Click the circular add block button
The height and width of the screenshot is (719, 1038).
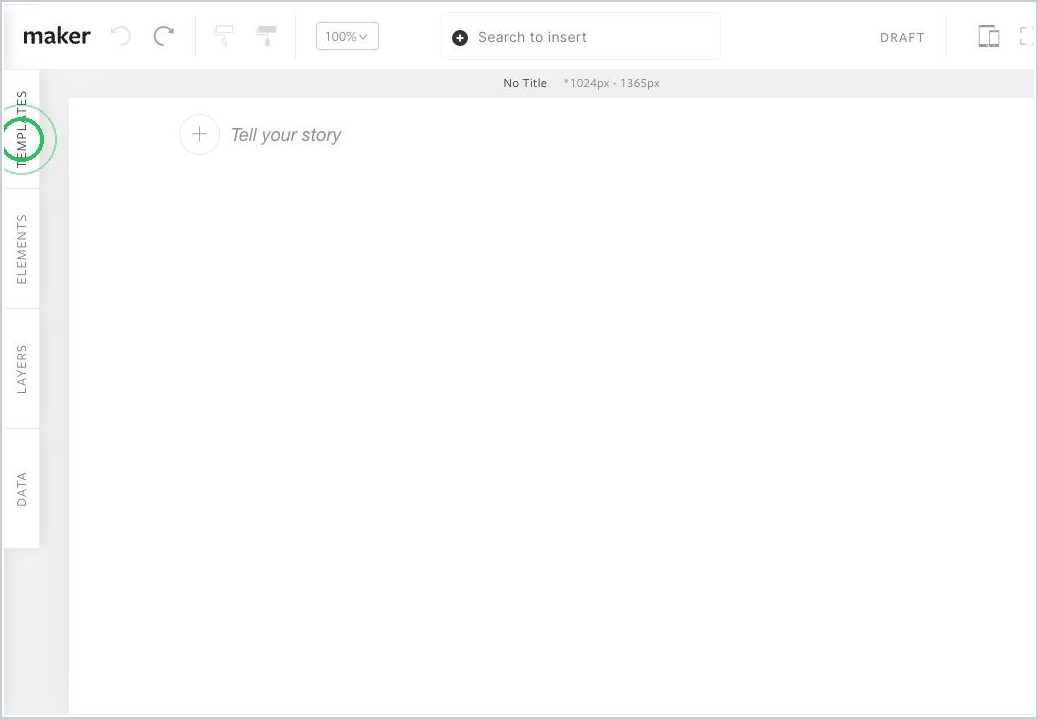point(199,134)
